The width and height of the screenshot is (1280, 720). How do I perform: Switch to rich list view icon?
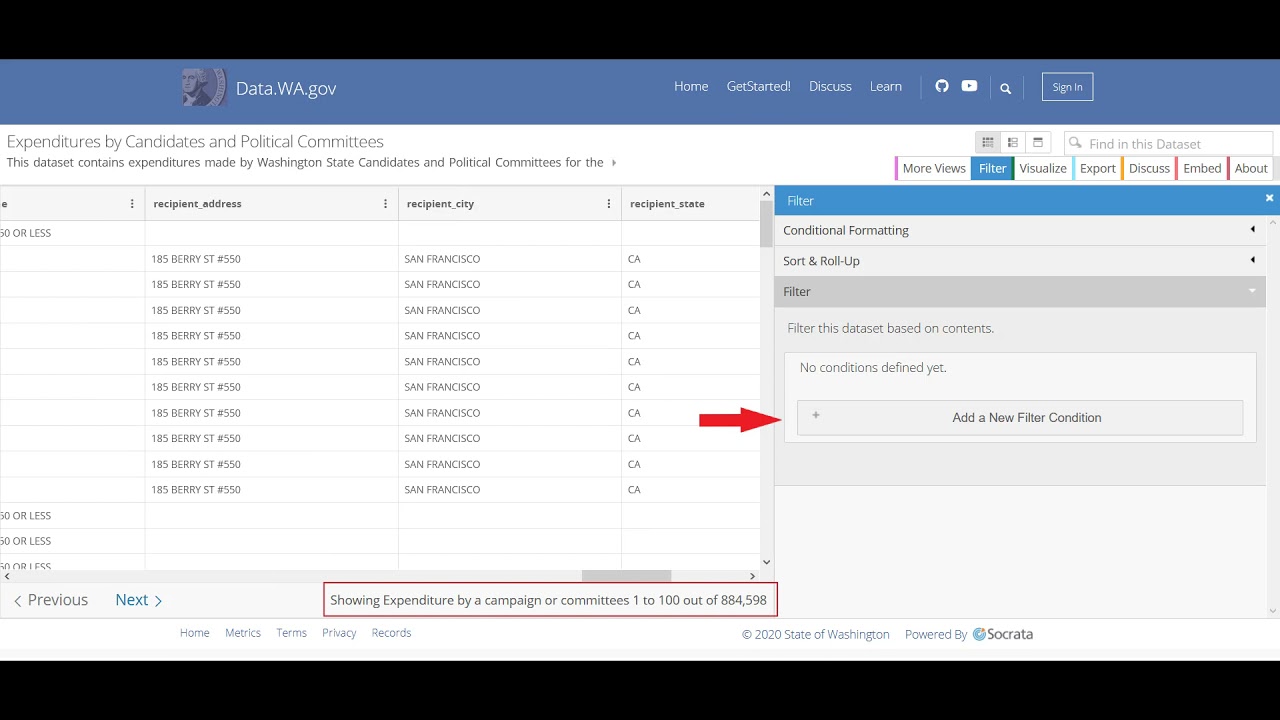coord(1013,143)
